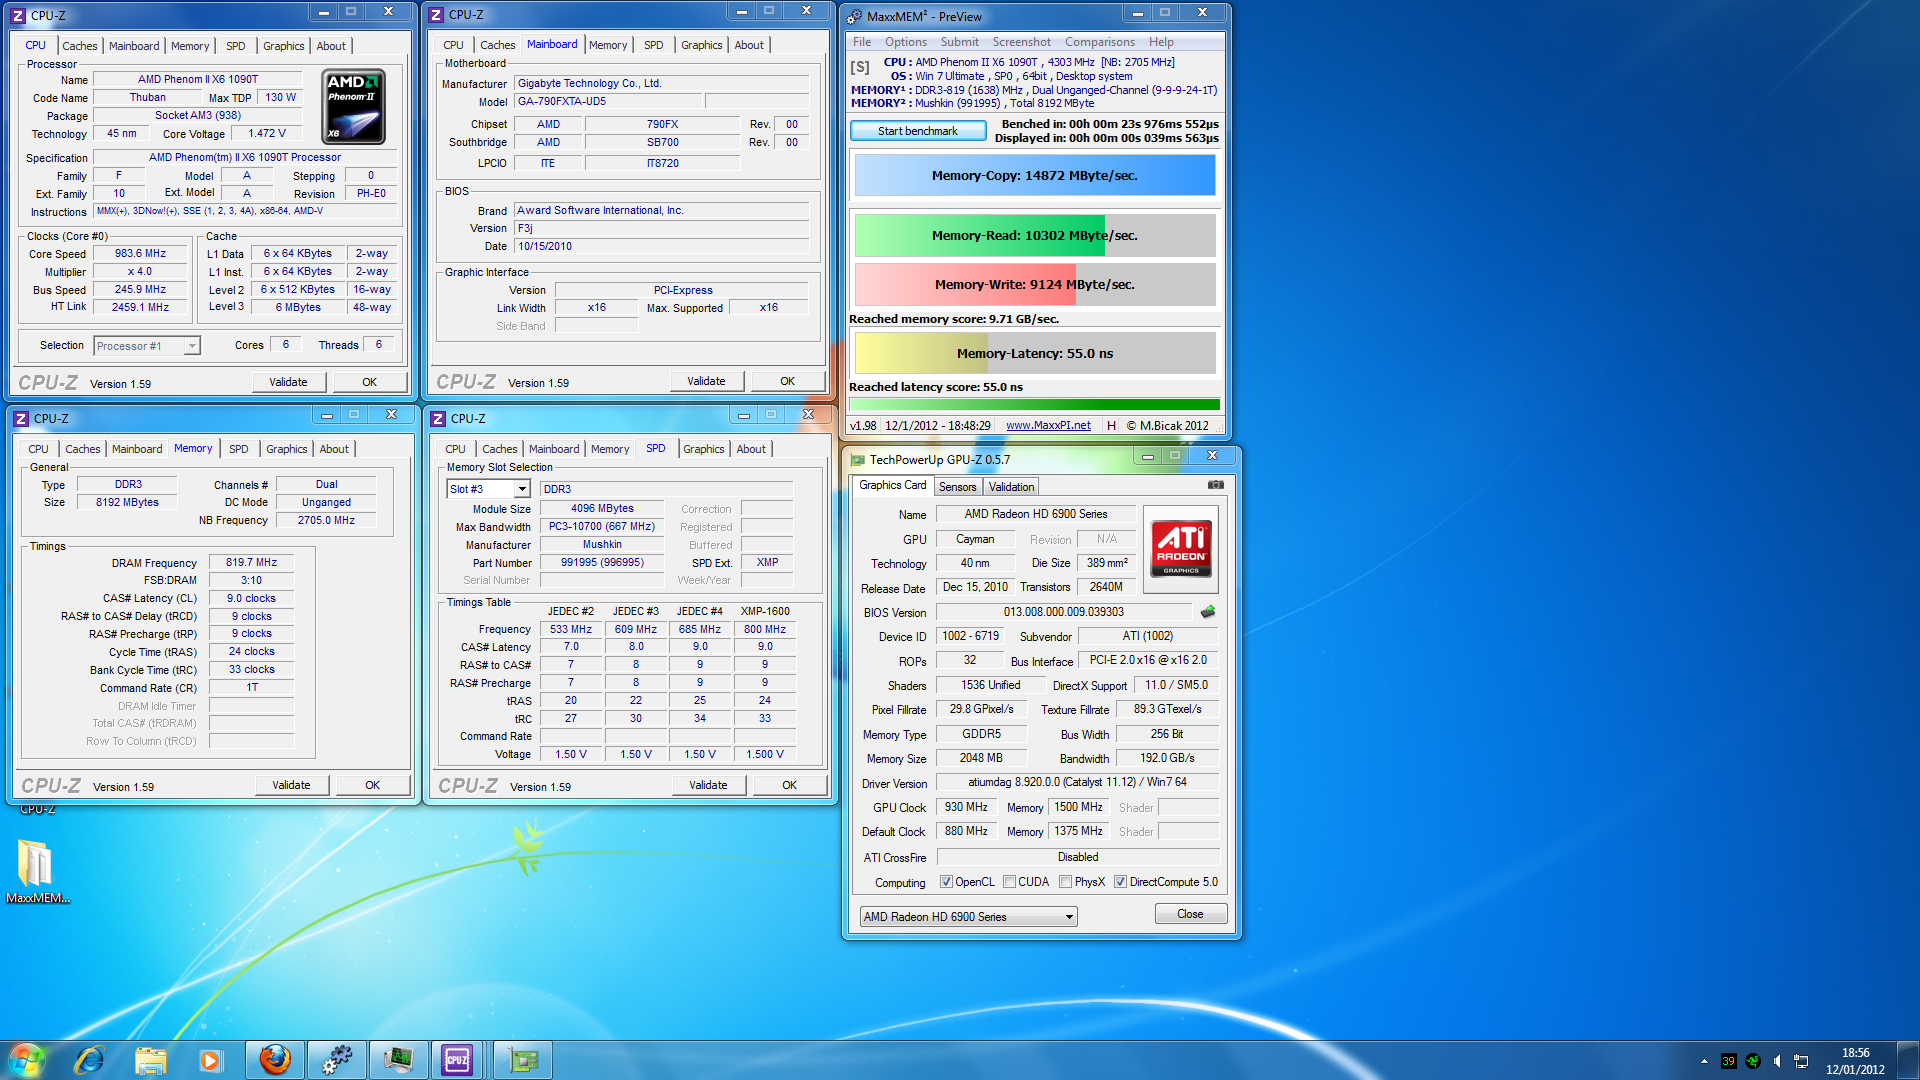Click the Memory-Copy result bar

tap(1035, 175)
